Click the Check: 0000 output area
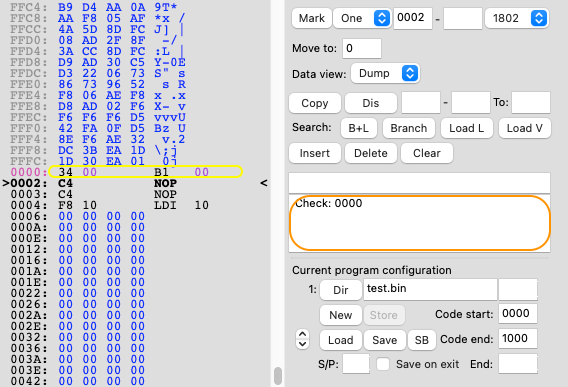 [419, 223]
